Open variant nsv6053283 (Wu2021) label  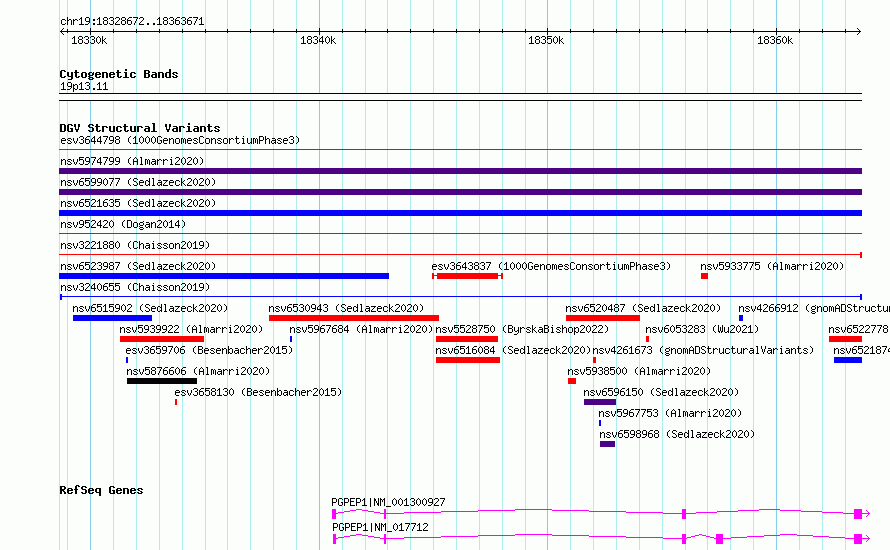pos(702,329)
